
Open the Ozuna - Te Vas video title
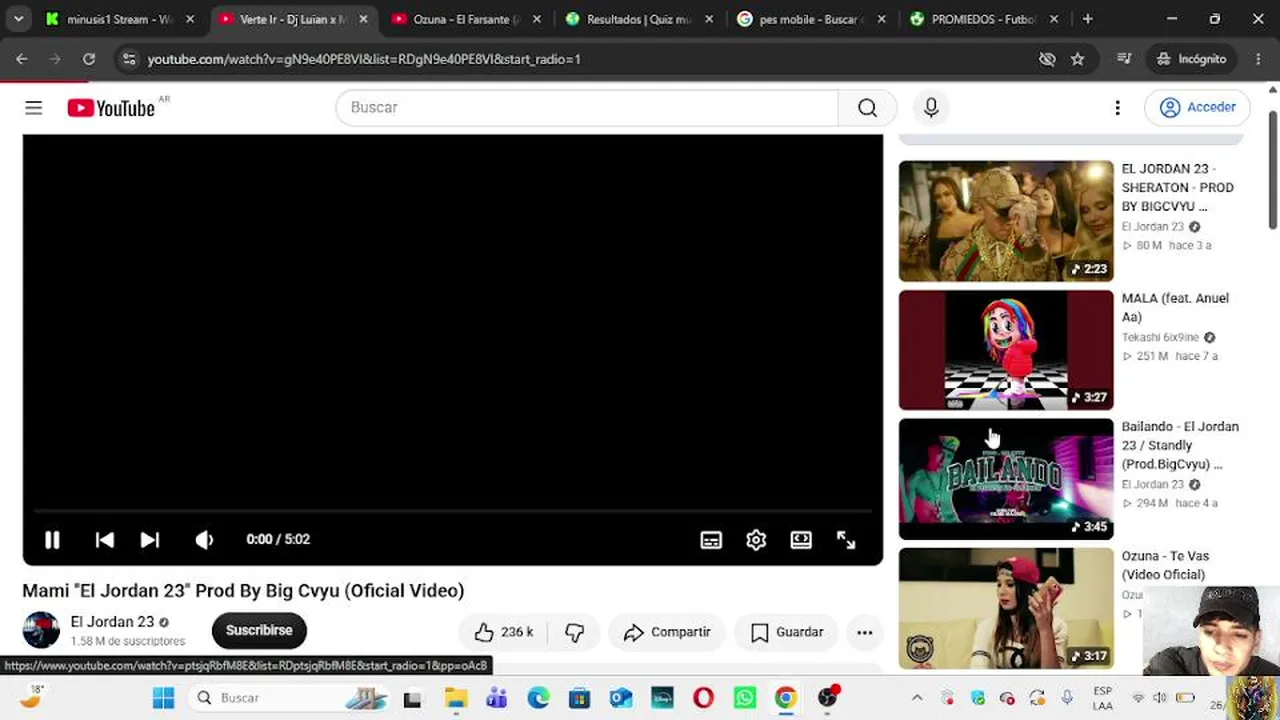pyautogui.click(x=1165, y=565)
